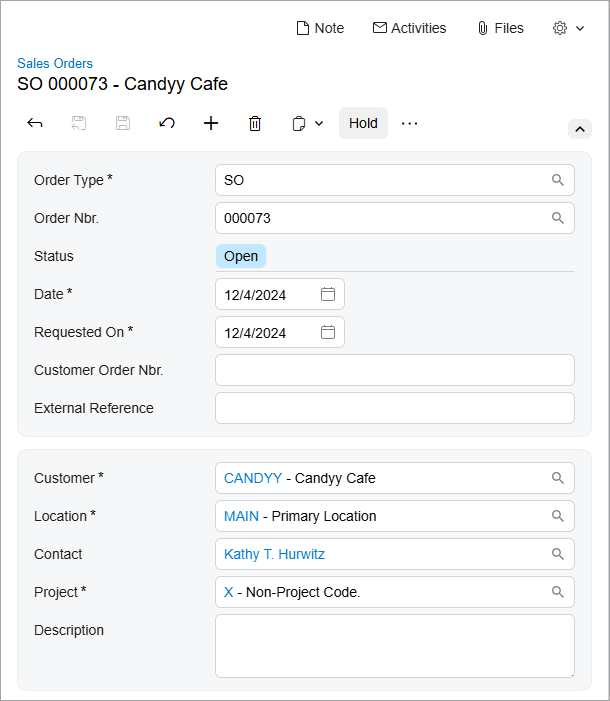The width and height of the screenshot is (610, 701).
Task: Click into the Description text area
Action: pos(394,646)
